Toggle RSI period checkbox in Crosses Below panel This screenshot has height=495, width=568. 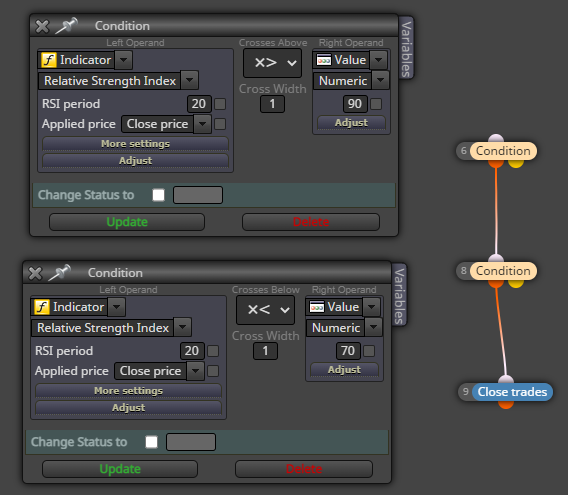tap(213, 351)
